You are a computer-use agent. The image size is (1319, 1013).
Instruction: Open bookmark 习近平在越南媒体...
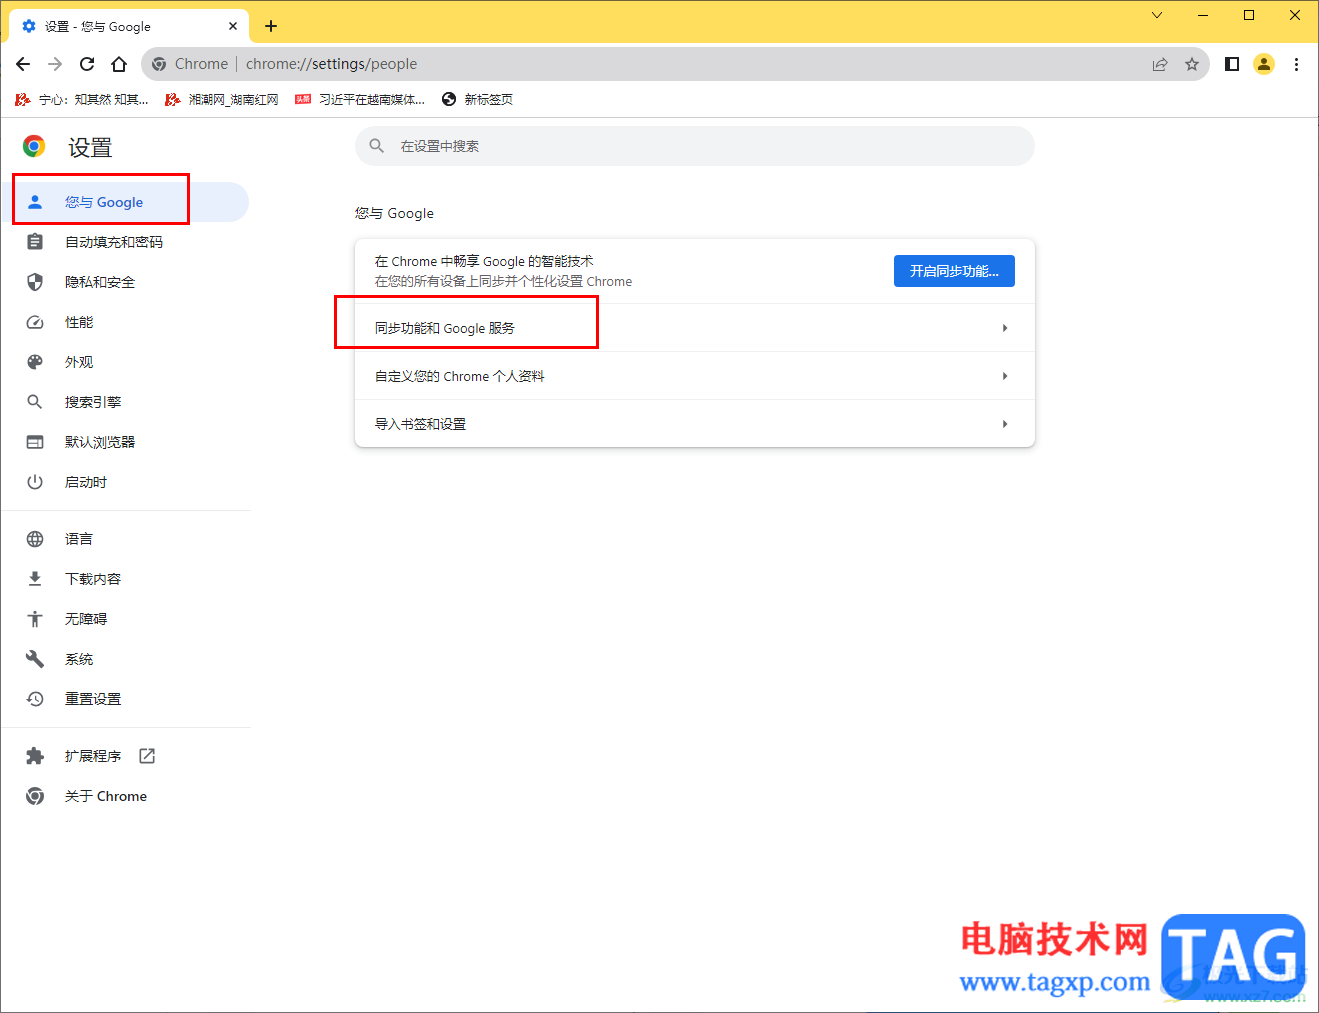tap(360, 99)
